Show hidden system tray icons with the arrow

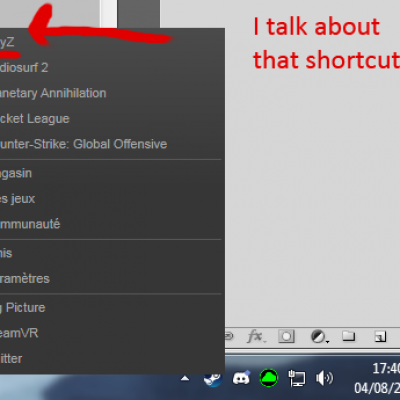pos(185,378)
